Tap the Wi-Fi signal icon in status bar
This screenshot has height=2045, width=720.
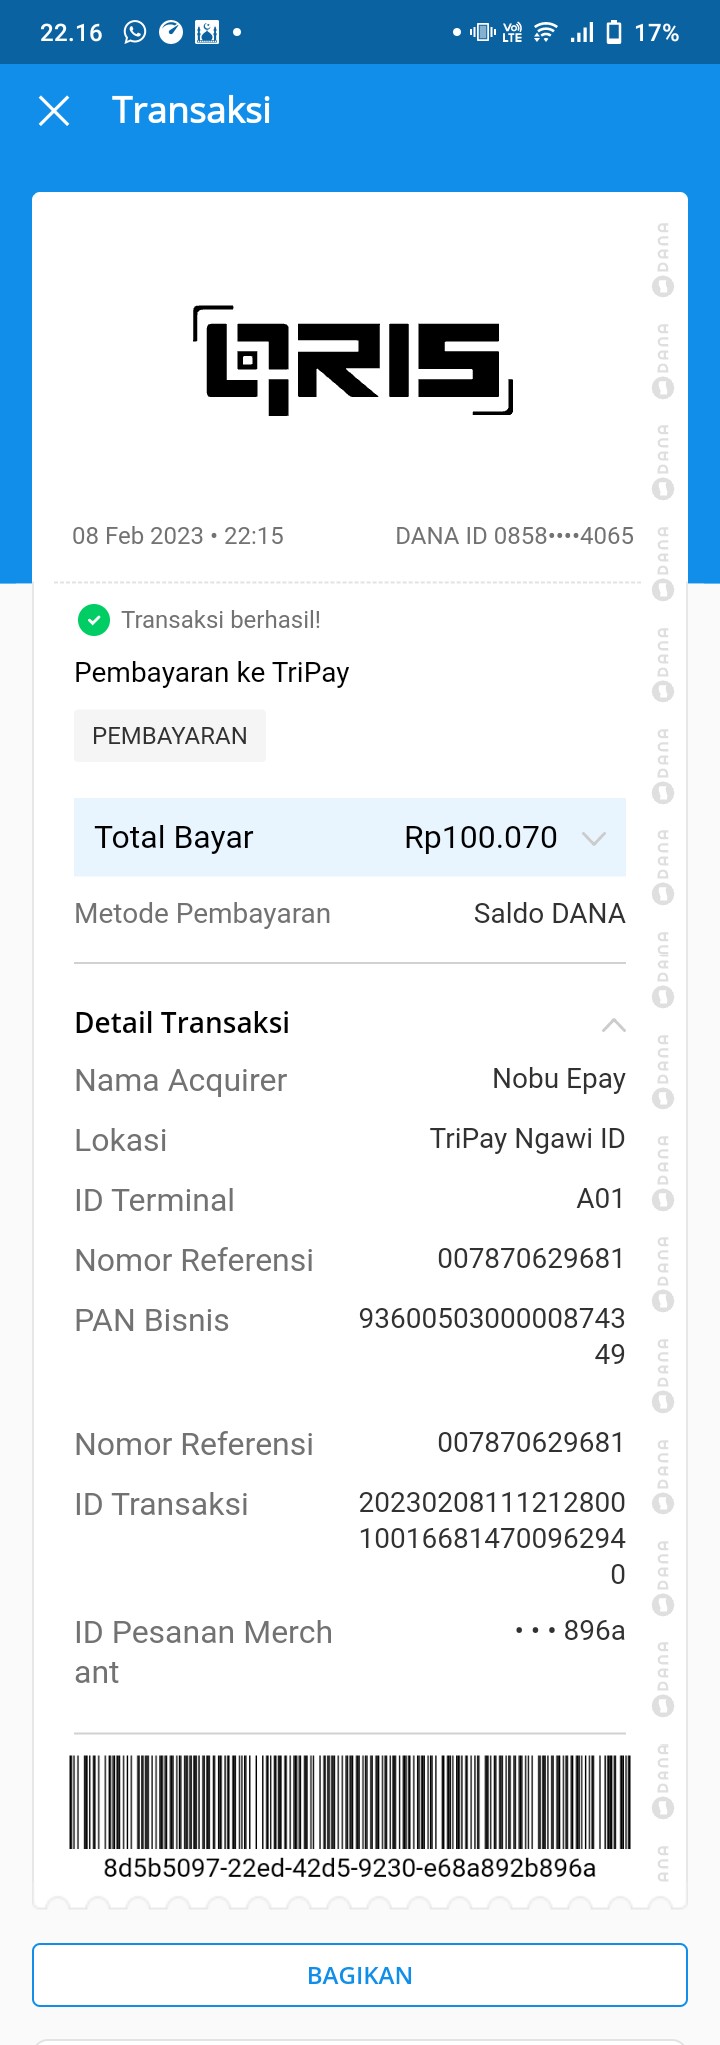(545, 33)
